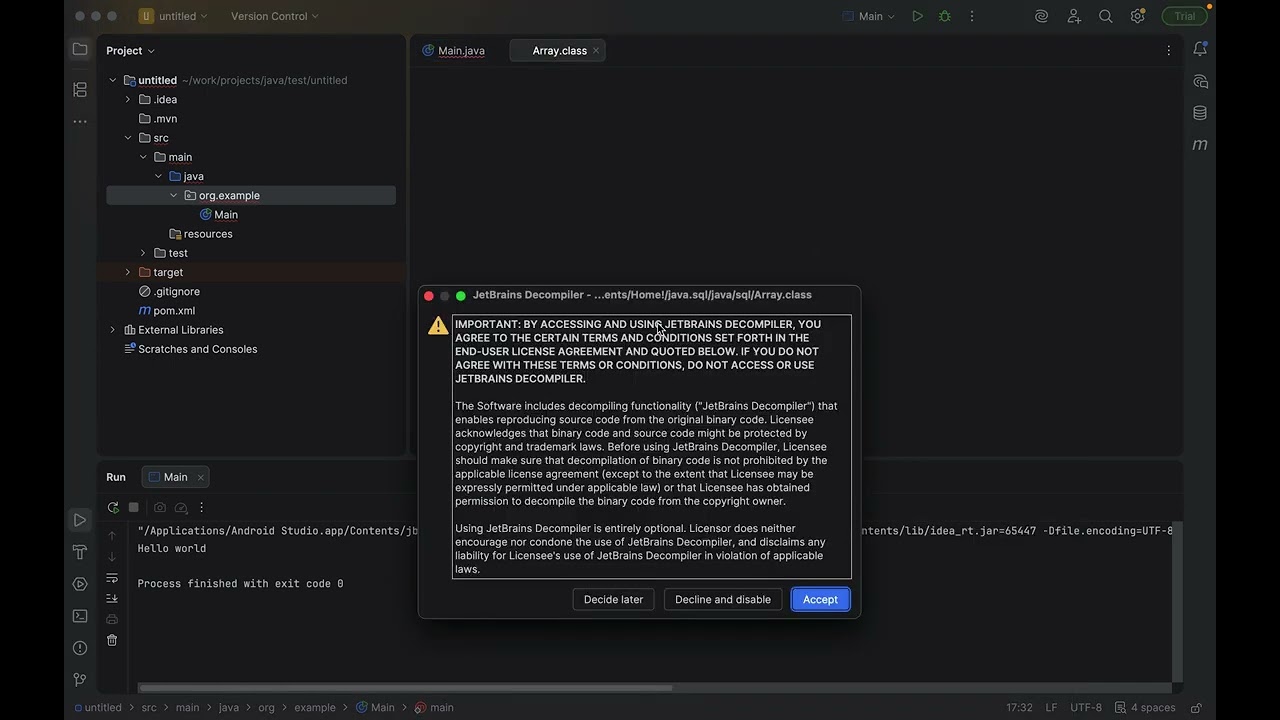Open the Database tool window
1280x720 pixels.
[1200, 113]
